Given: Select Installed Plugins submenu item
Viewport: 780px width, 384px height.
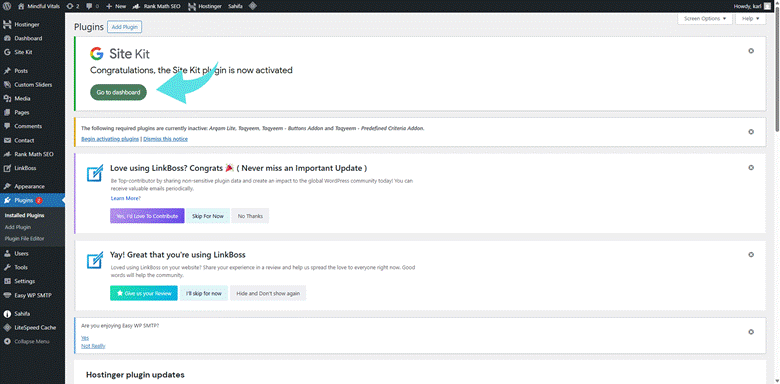Looking at the screenshot, I should tap(24, 215).
